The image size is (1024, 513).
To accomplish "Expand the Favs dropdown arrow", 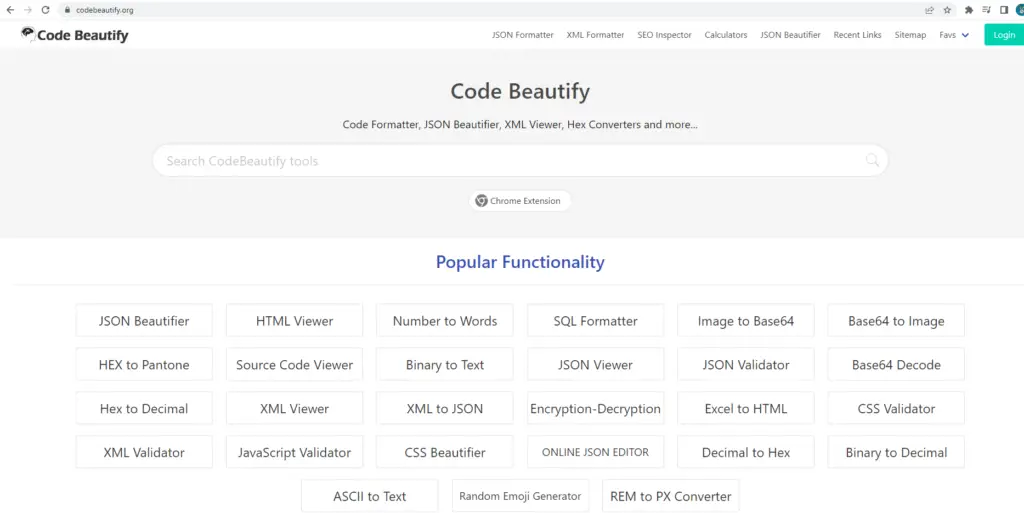I will [965, 35].
